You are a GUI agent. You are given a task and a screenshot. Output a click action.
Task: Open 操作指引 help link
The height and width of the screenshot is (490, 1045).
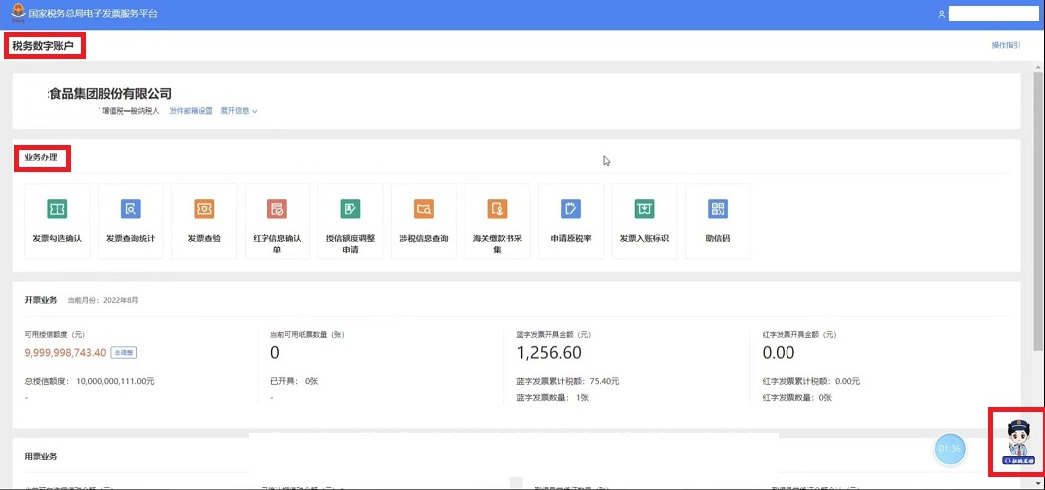coord(1005,45)
